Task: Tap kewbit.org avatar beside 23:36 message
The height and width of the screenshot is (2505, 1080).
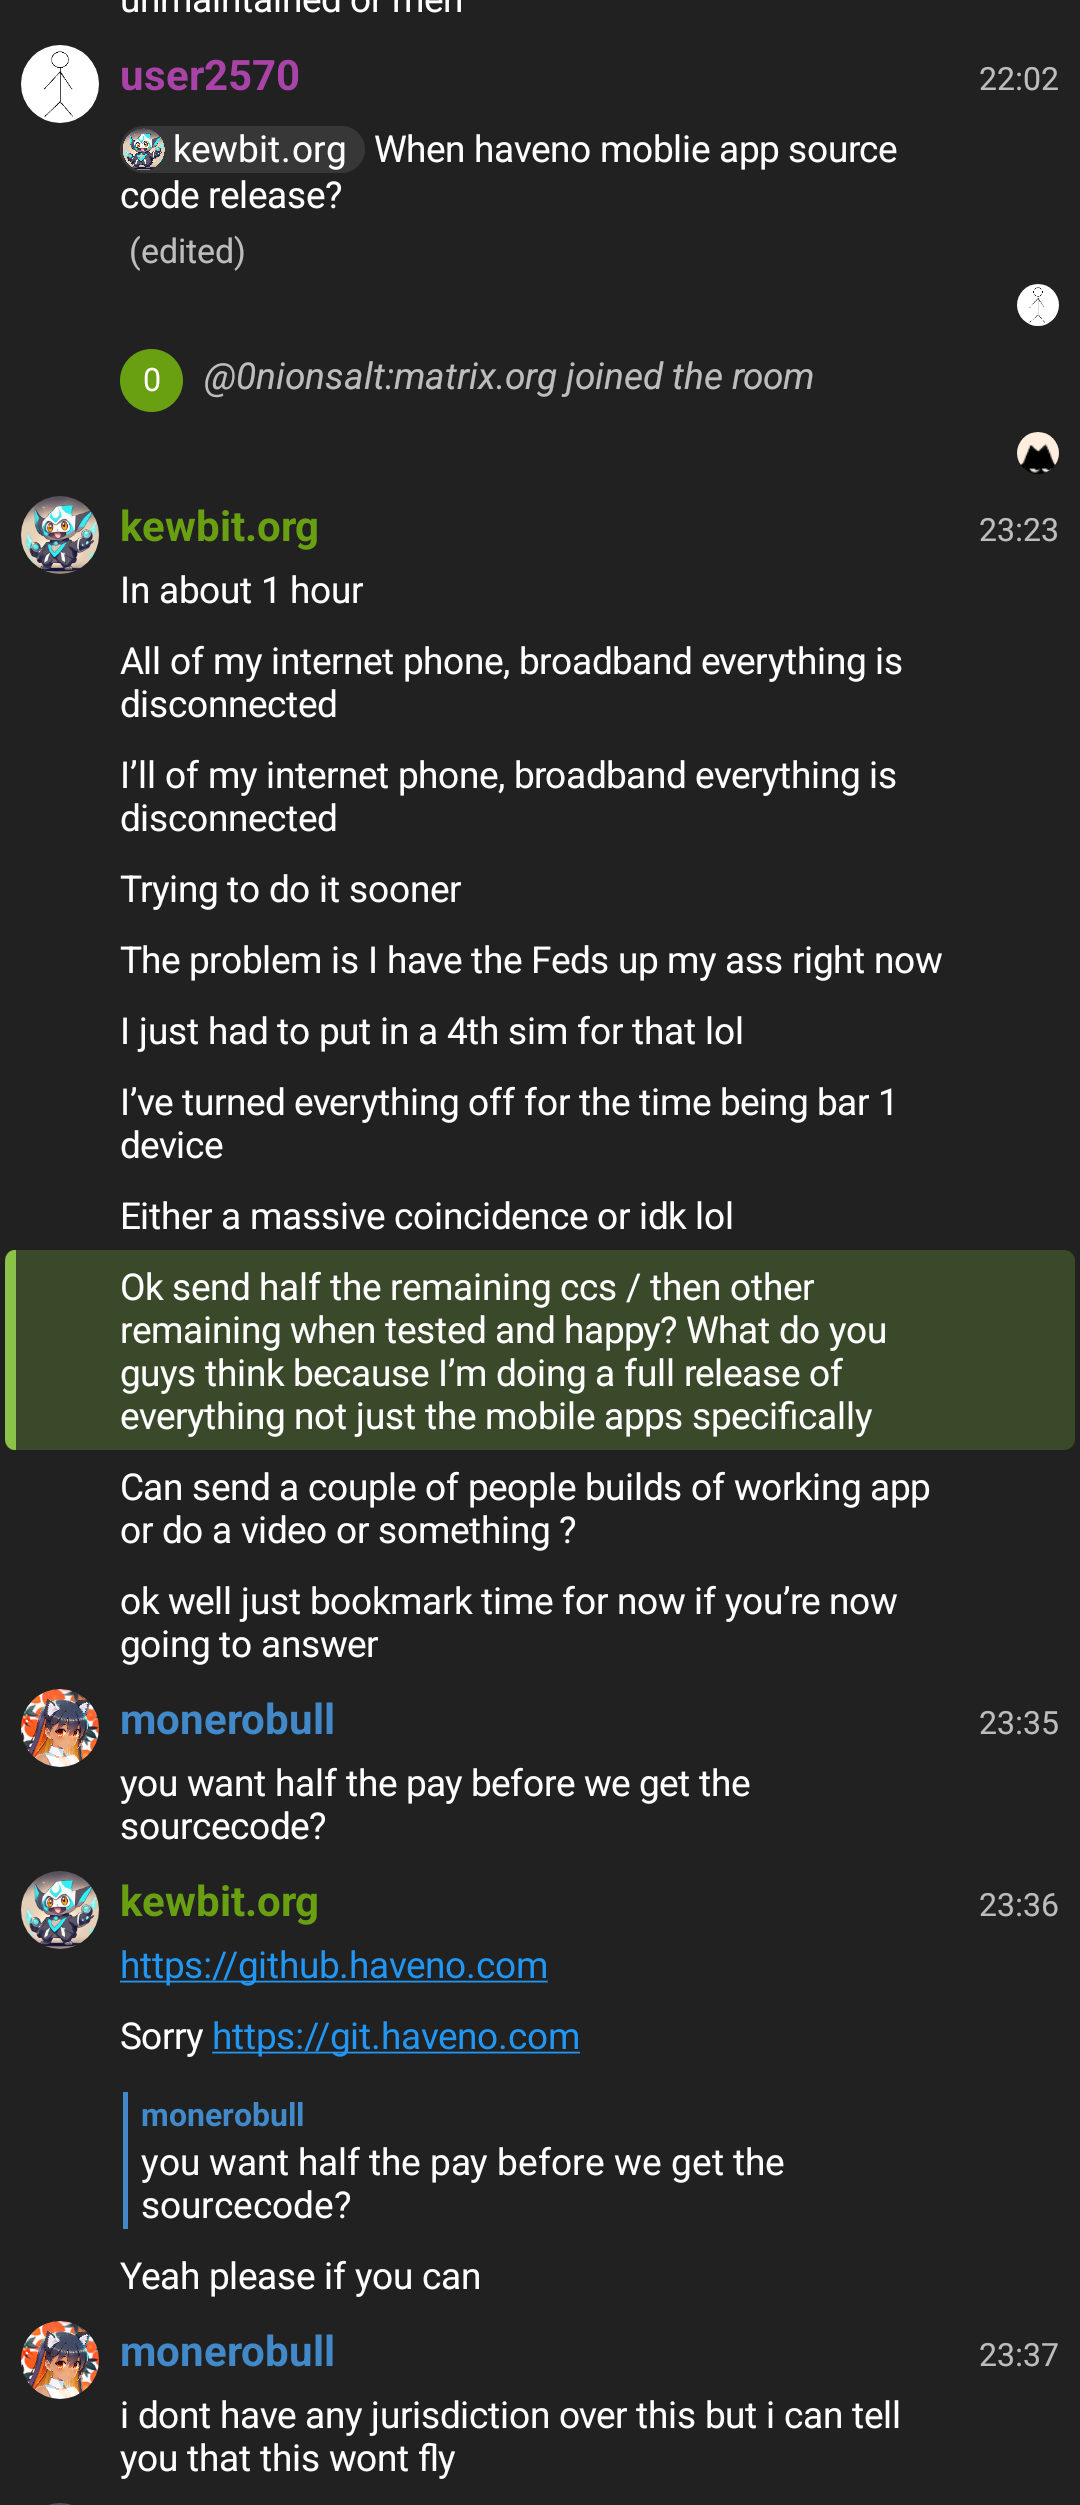Action: [60, 1910]
